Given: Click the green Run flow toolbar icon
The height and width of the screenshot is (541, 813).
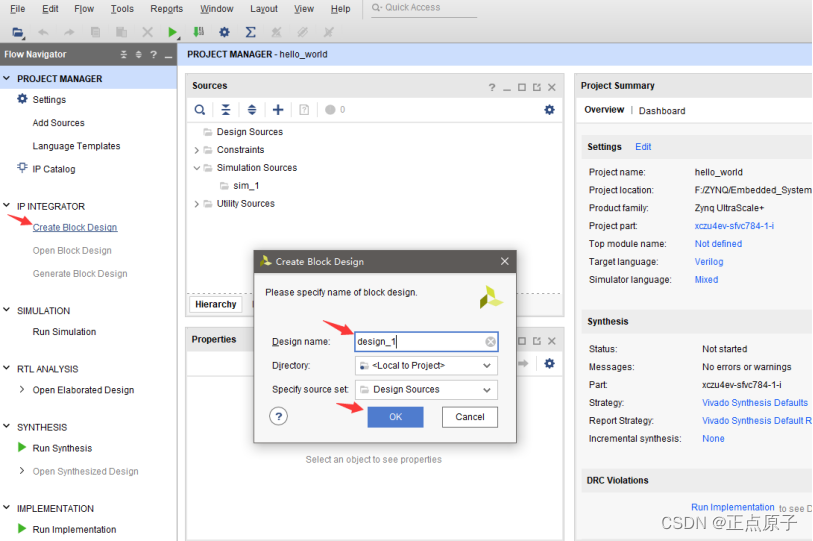Looking at the screenshot, I should [173, 32].
